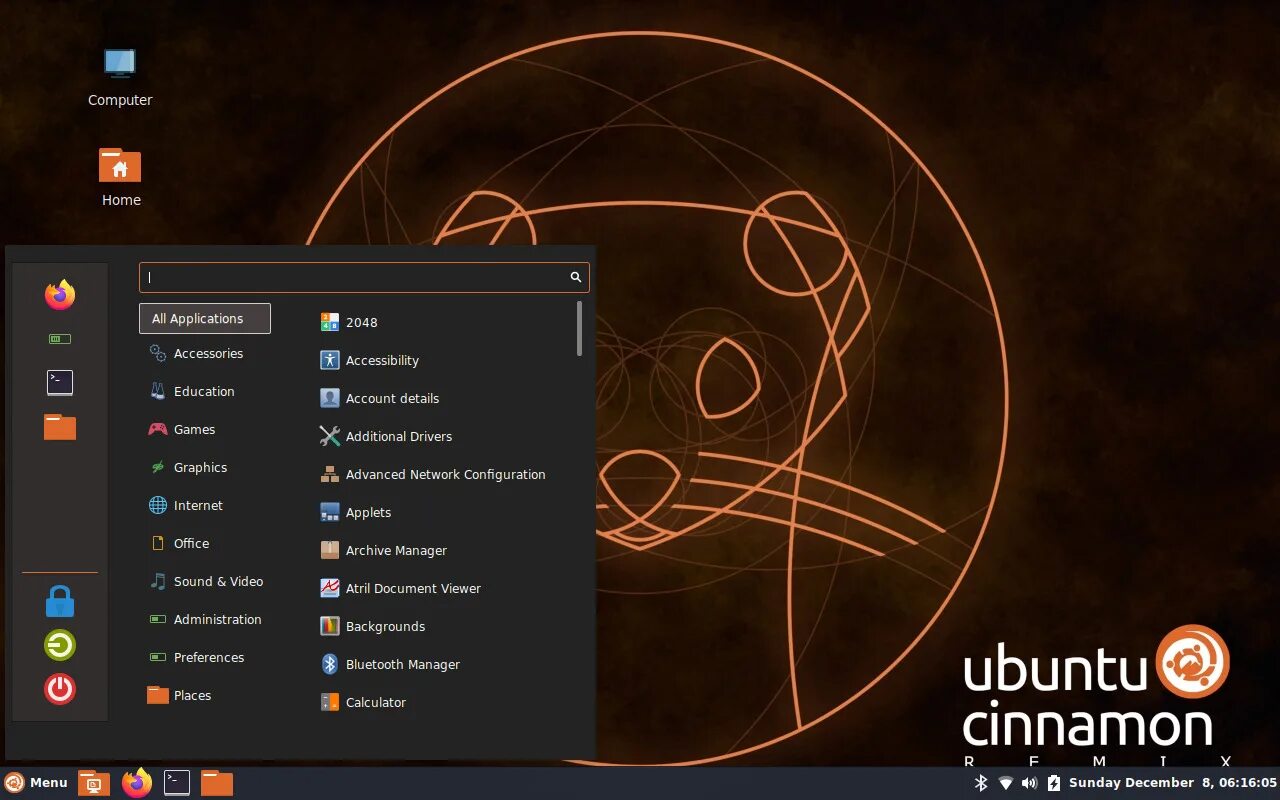
Task: Click the 'Applets' application name
Action: click(x=368, y=512)
